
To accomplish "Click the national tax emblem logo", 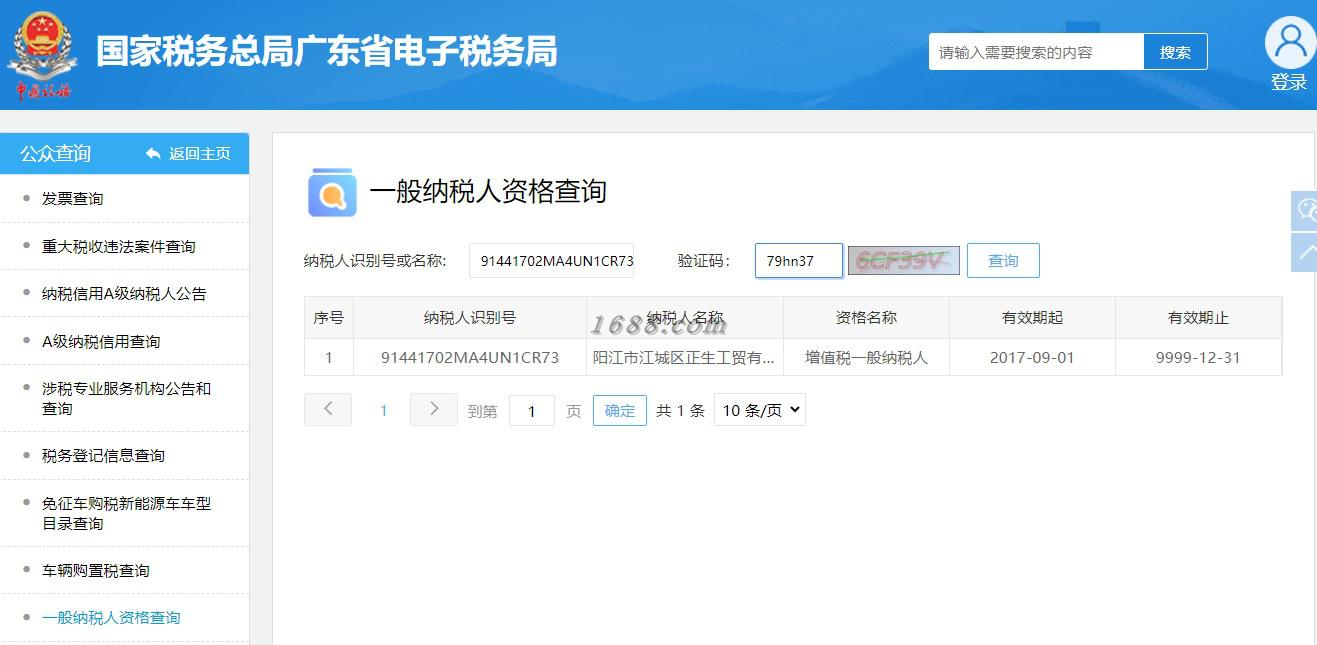I will tap(42, 56).
